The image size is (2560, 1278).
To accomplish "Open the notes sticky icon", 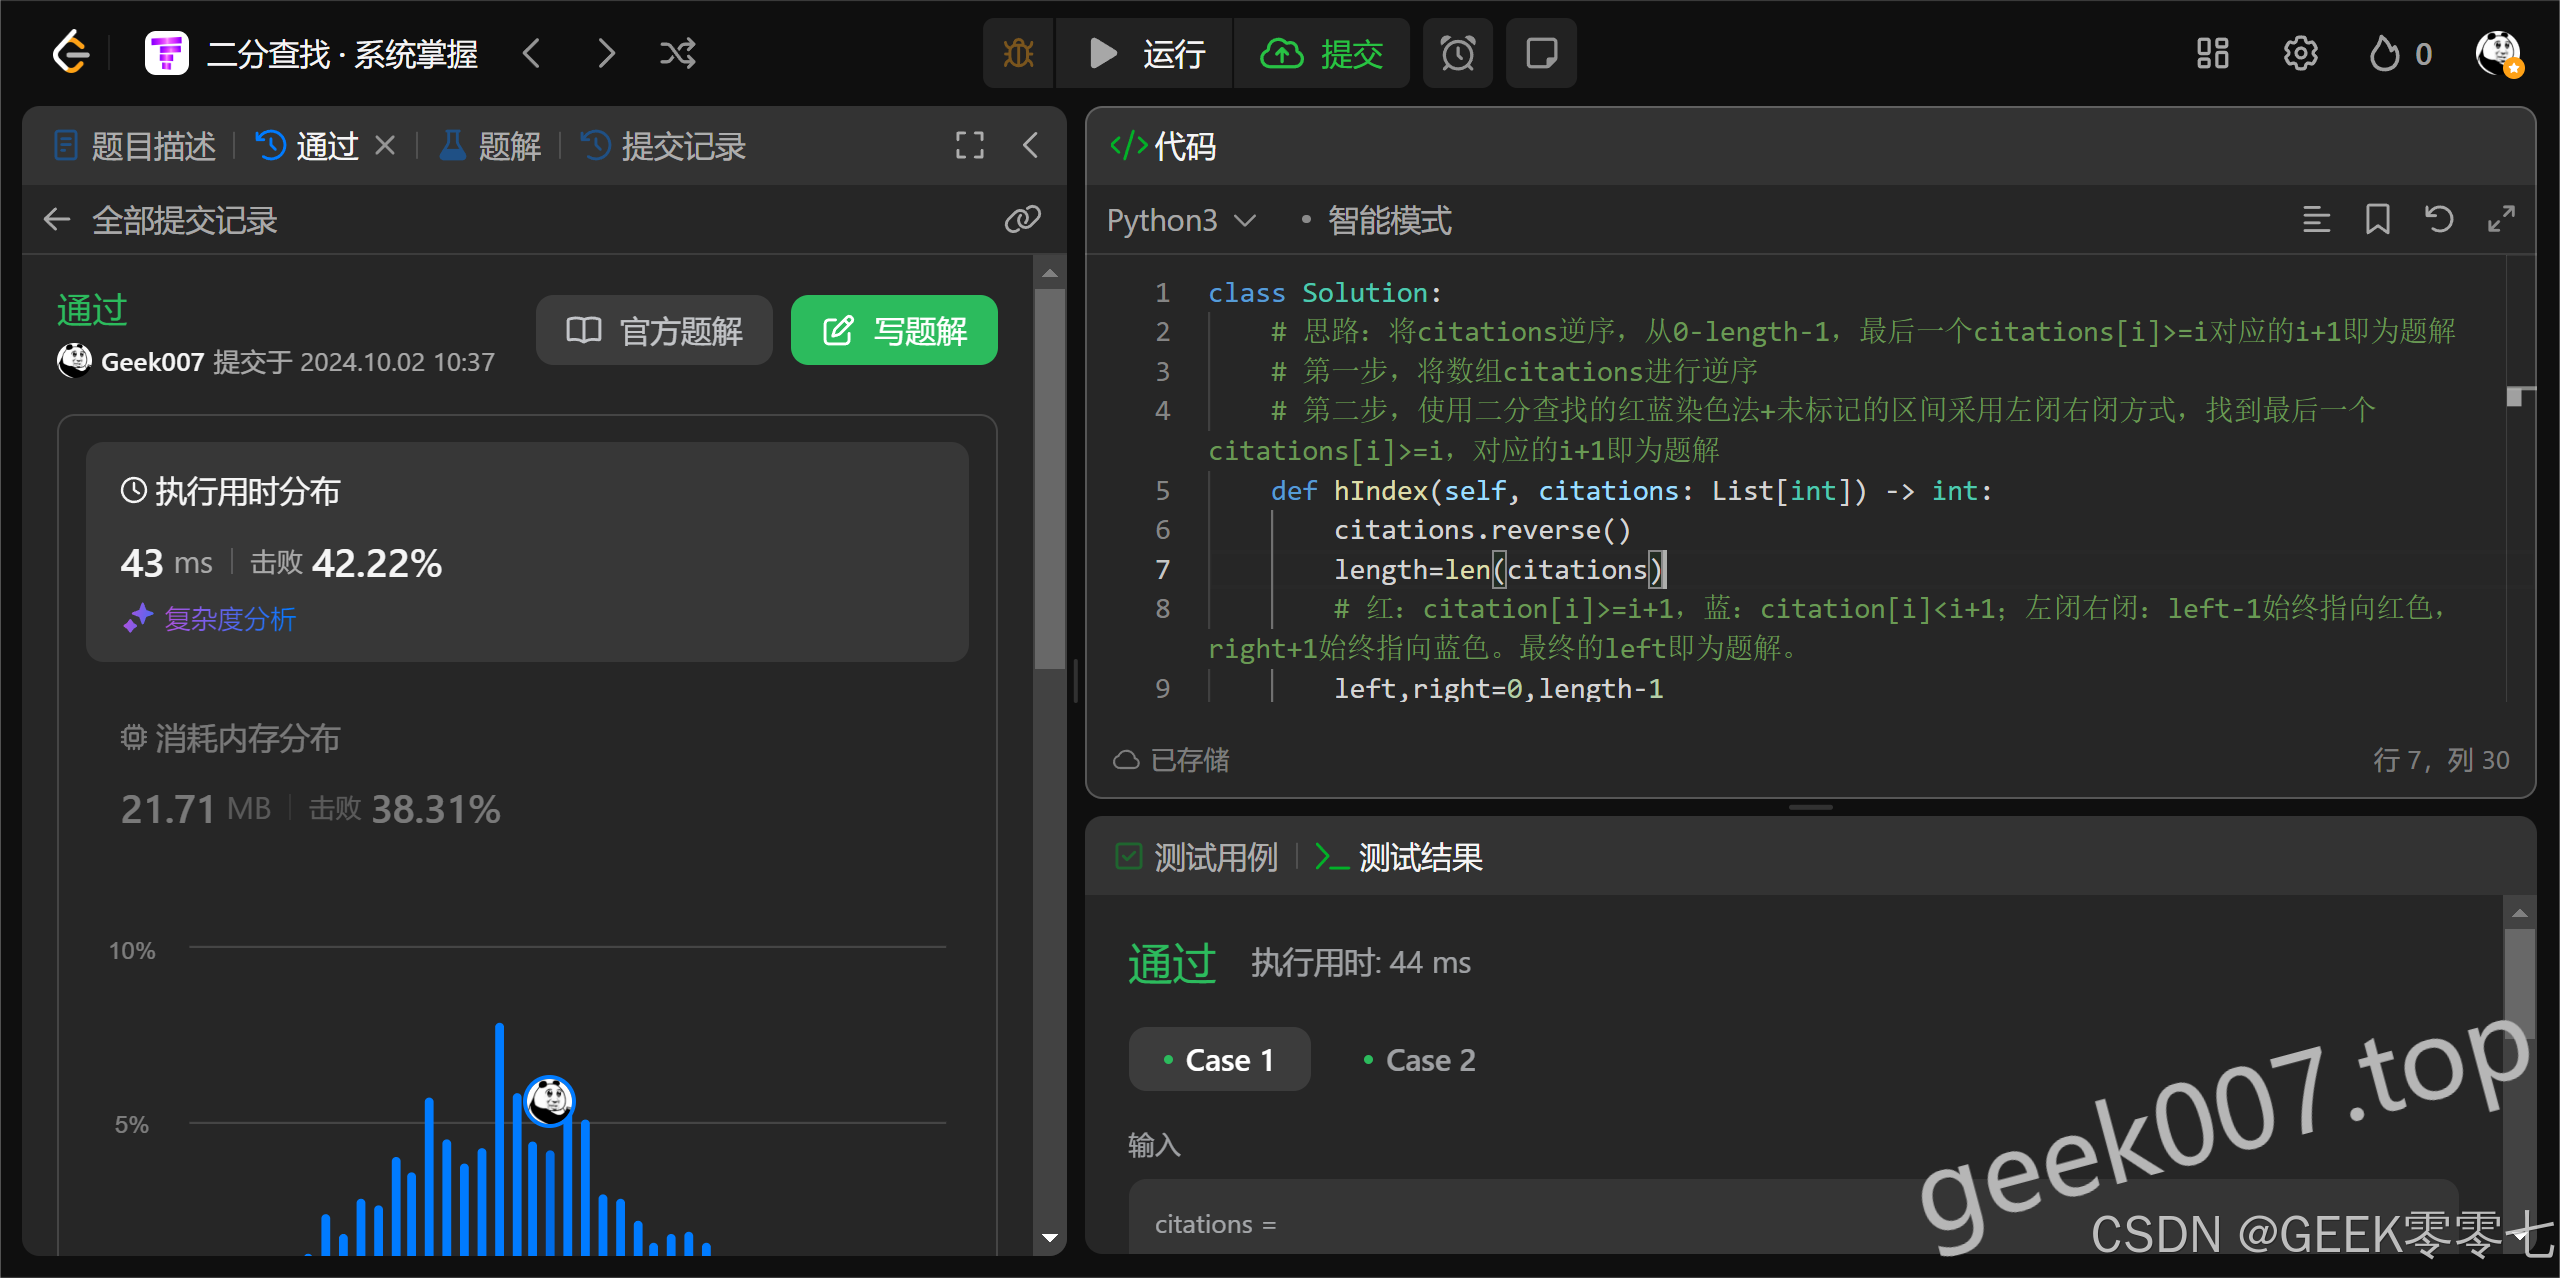I will [1540, 53].
